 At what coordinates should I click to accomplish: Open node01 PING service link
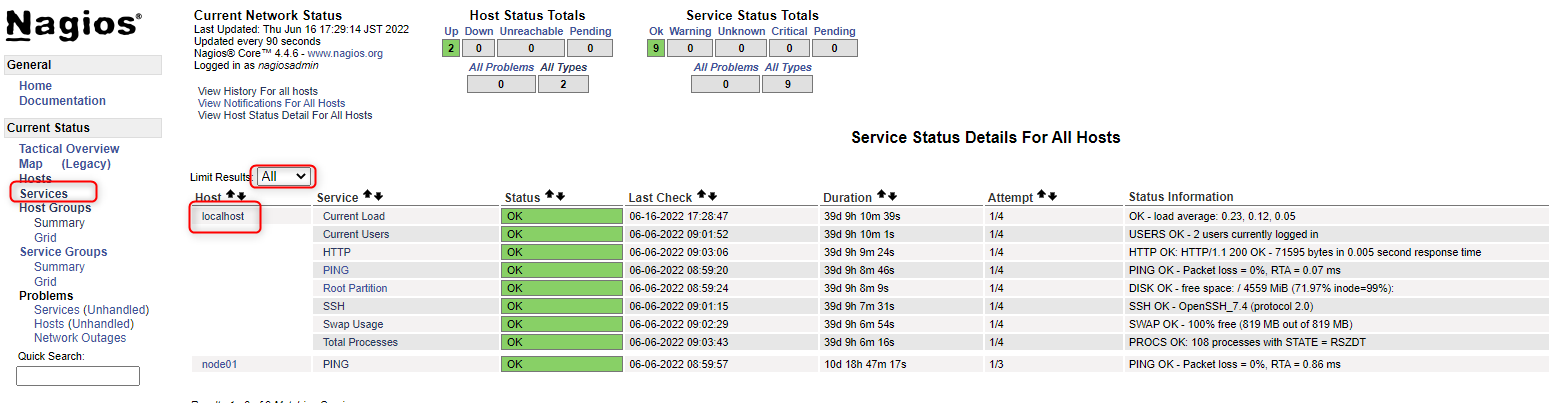tap(336, 364)
